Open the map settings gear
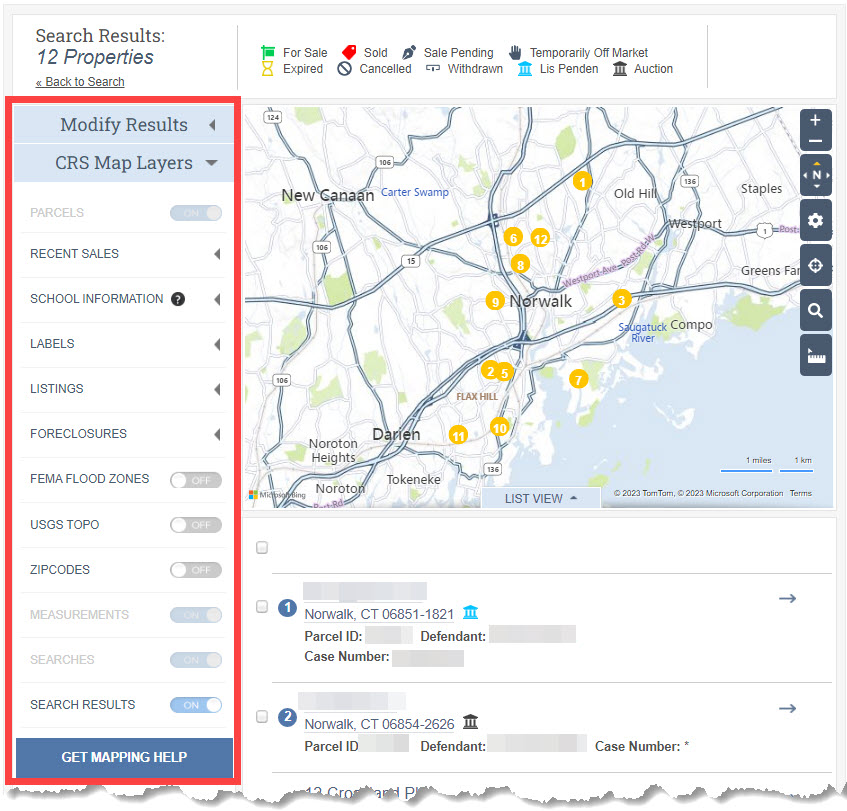847x811 pixels. (x=815, y=220)
